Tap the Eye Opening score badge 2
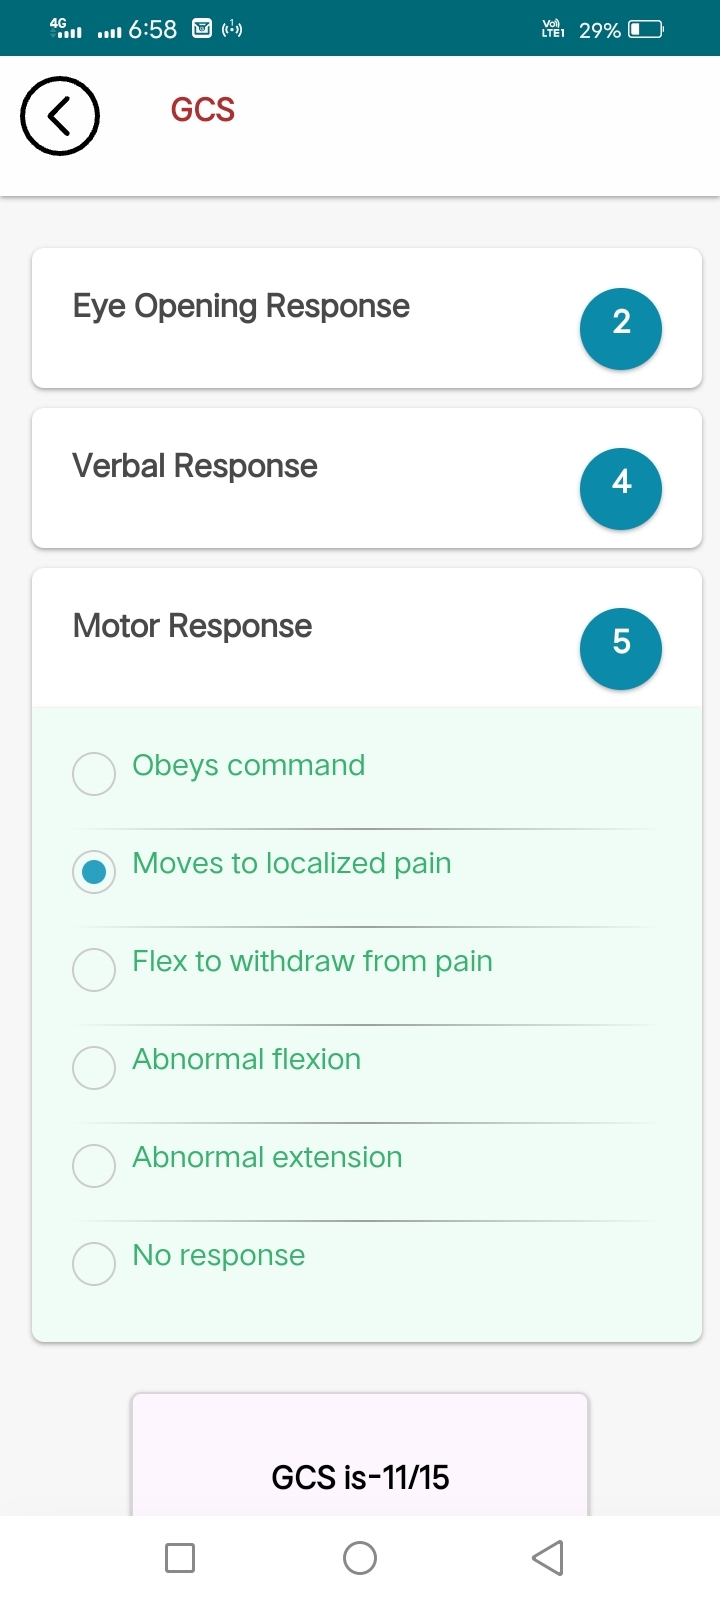The height and width of the screenshot is (1600, 720). click(621, 329)
